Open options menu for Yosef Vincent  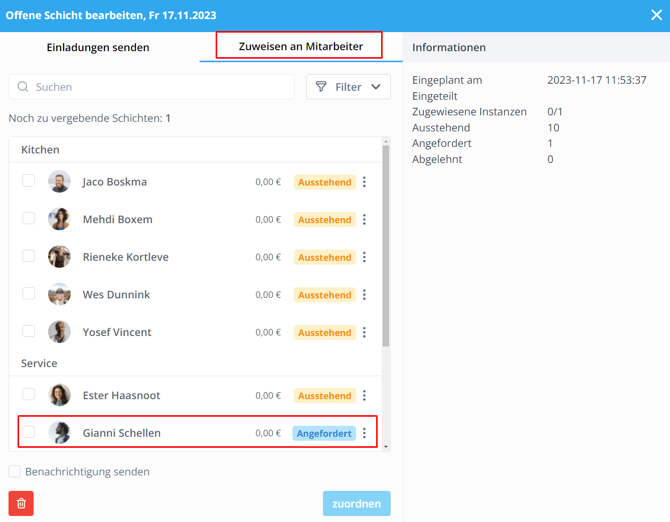(365, 332)
